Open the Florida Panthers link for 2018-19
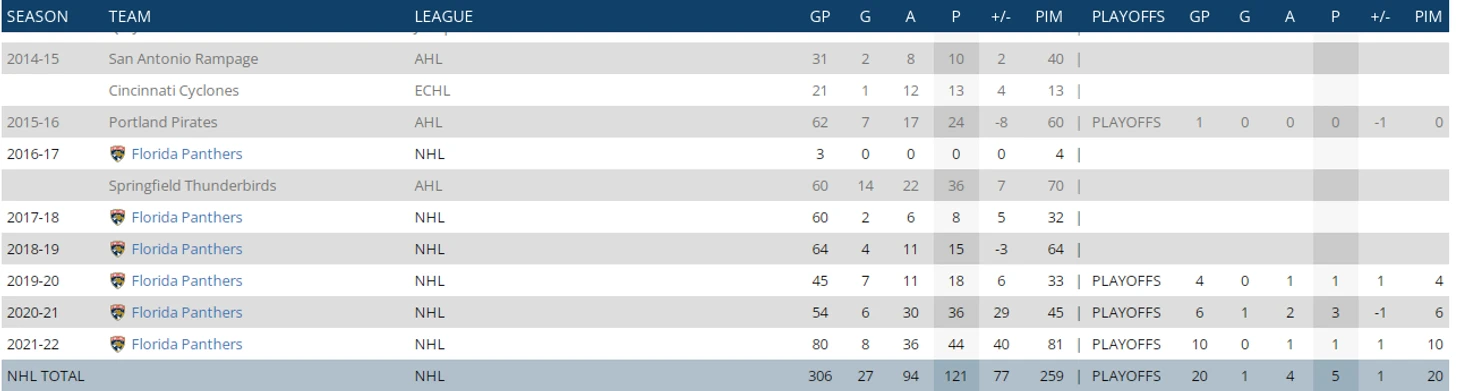 [187, 249]
